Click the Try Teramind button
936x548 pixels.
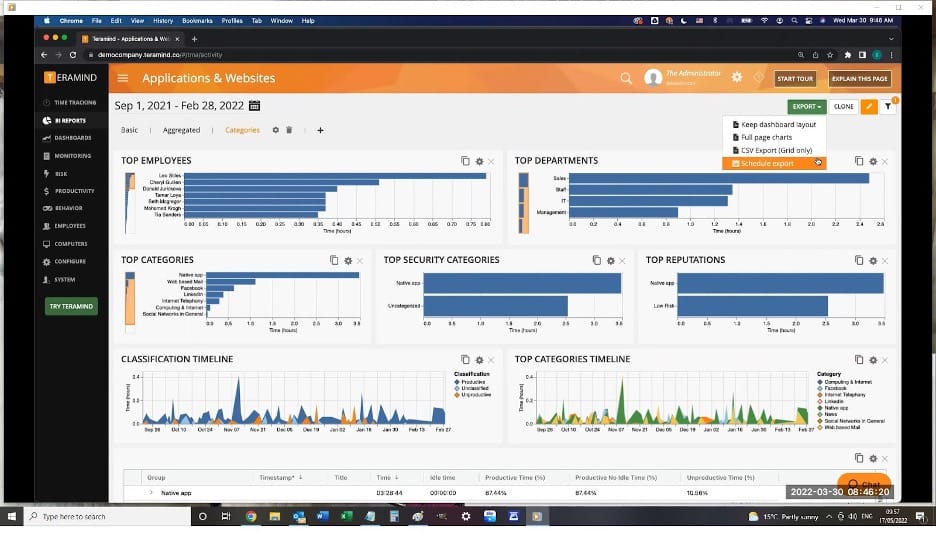coord(71,306)
